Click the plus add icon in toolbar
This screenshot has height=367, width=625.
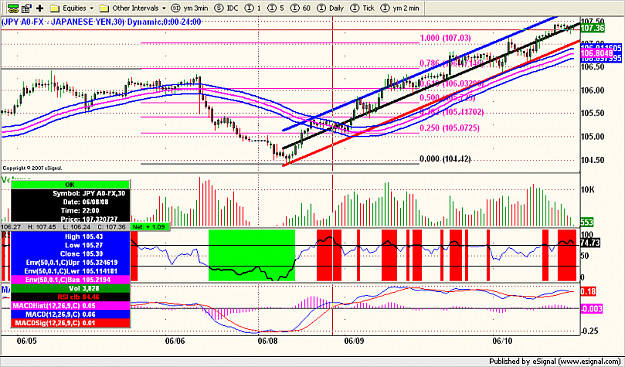[39, 8]
